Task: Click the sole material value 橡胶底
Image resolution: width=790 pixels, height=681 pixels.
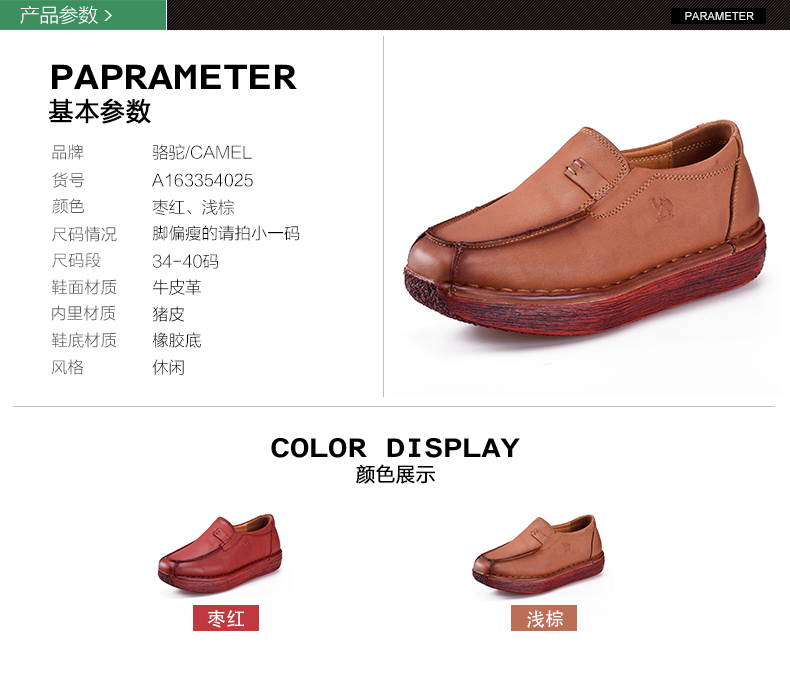Action: pos(177,340)
